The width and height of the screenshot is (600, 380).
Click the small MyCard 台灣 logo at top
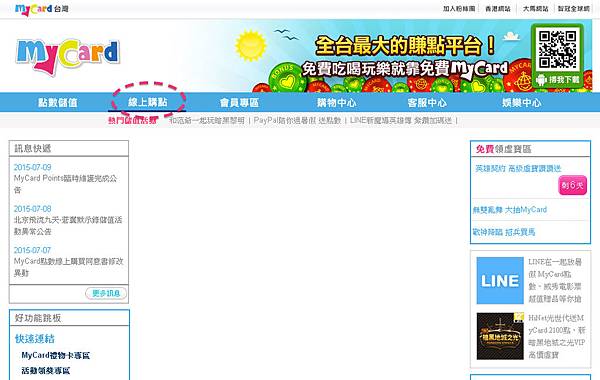tap(41, 9)
